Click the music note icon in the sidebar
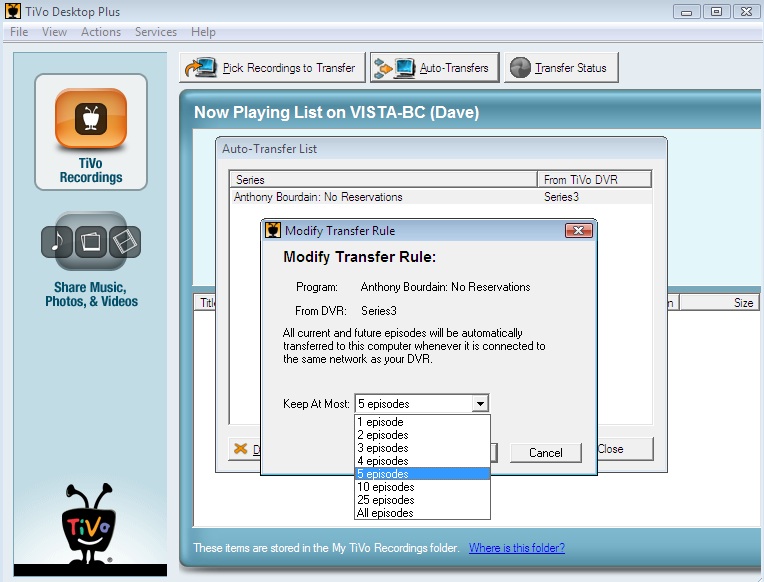The width and height of the screenshot is (764, 582). click(57, 241)
